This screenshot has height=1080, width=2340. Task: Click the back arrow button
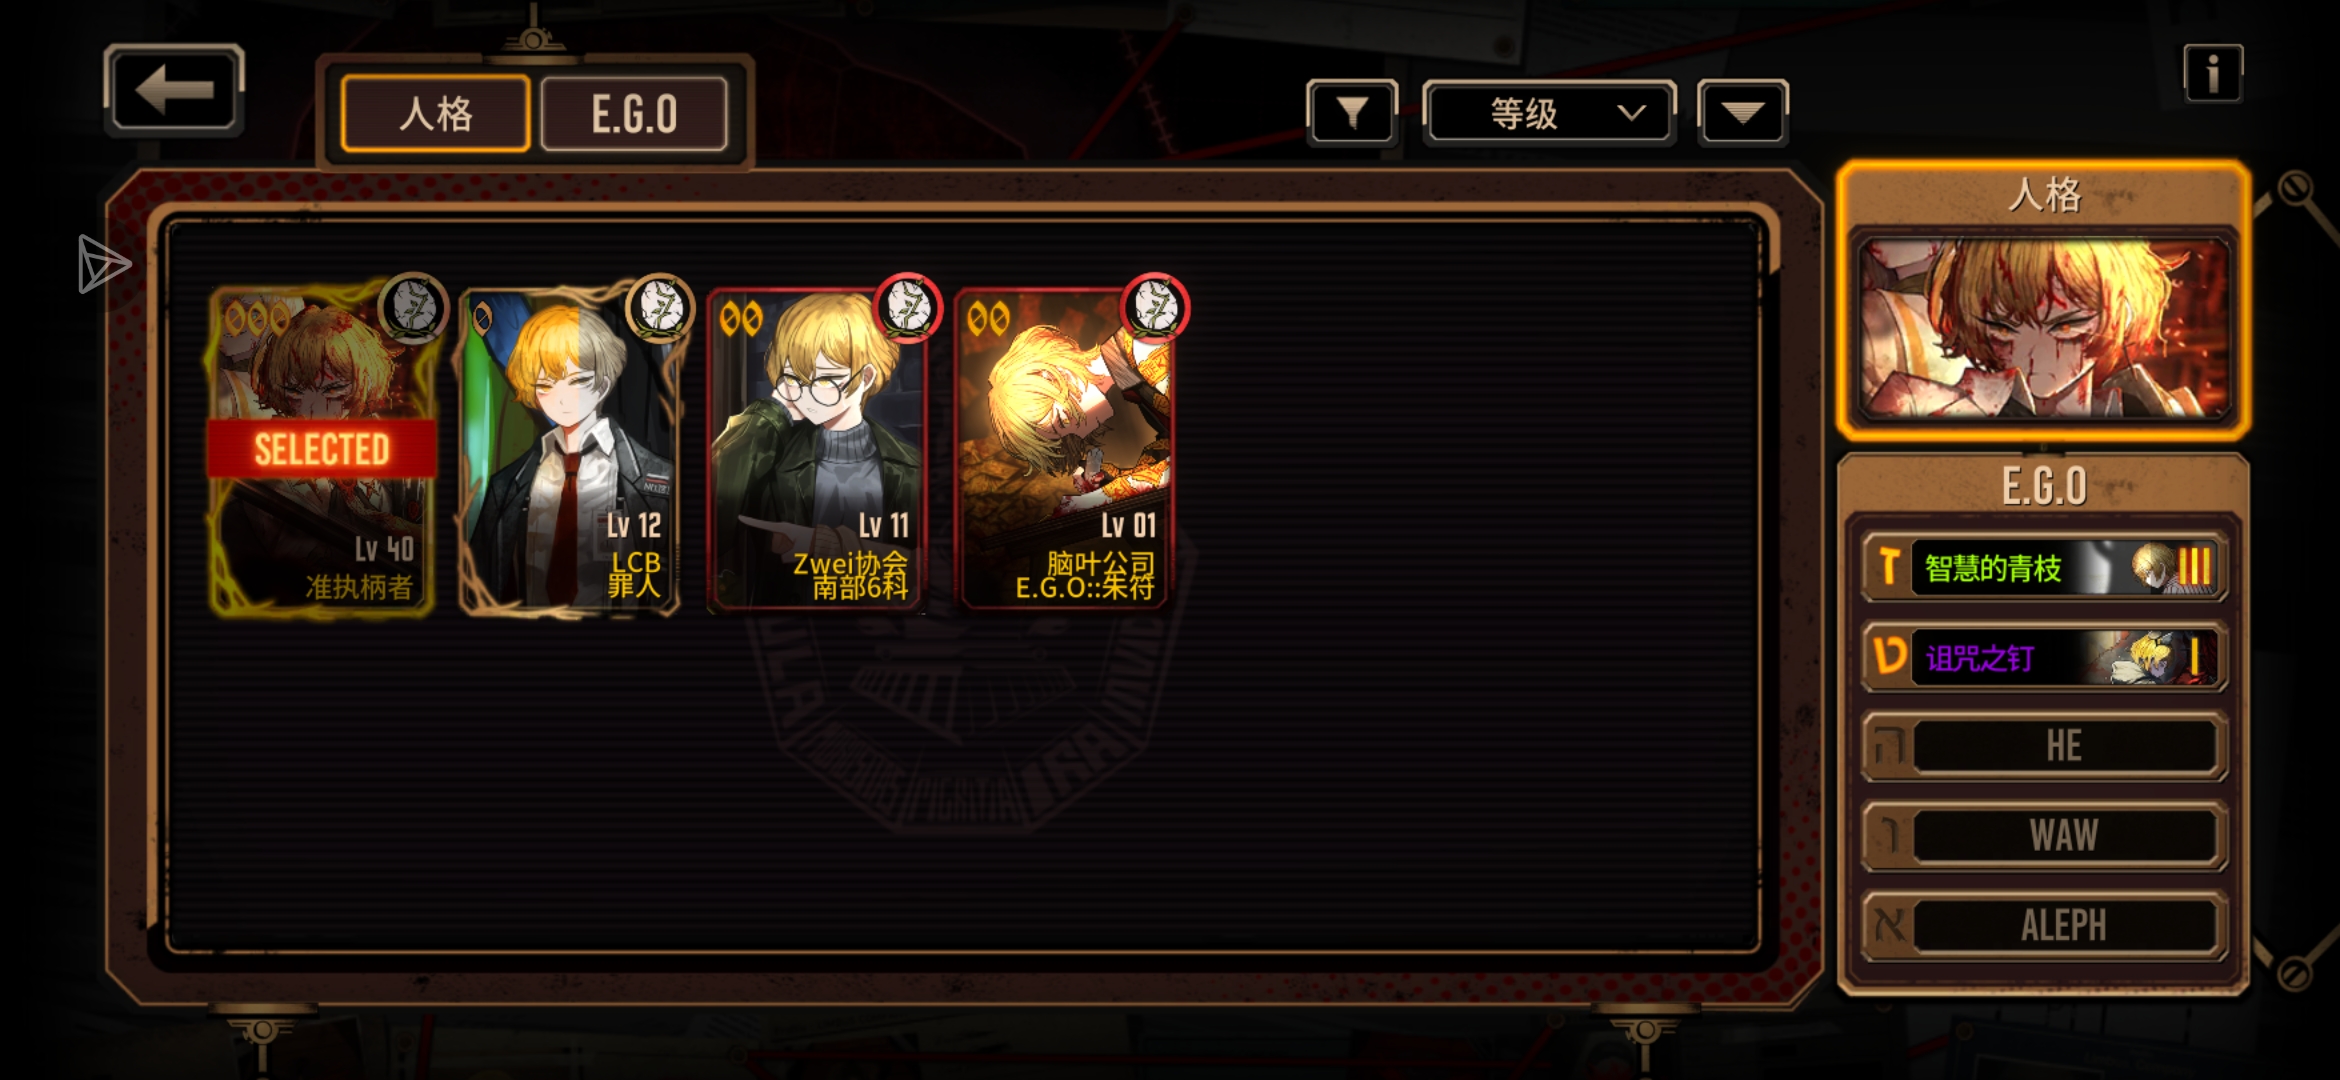(174, 90)
